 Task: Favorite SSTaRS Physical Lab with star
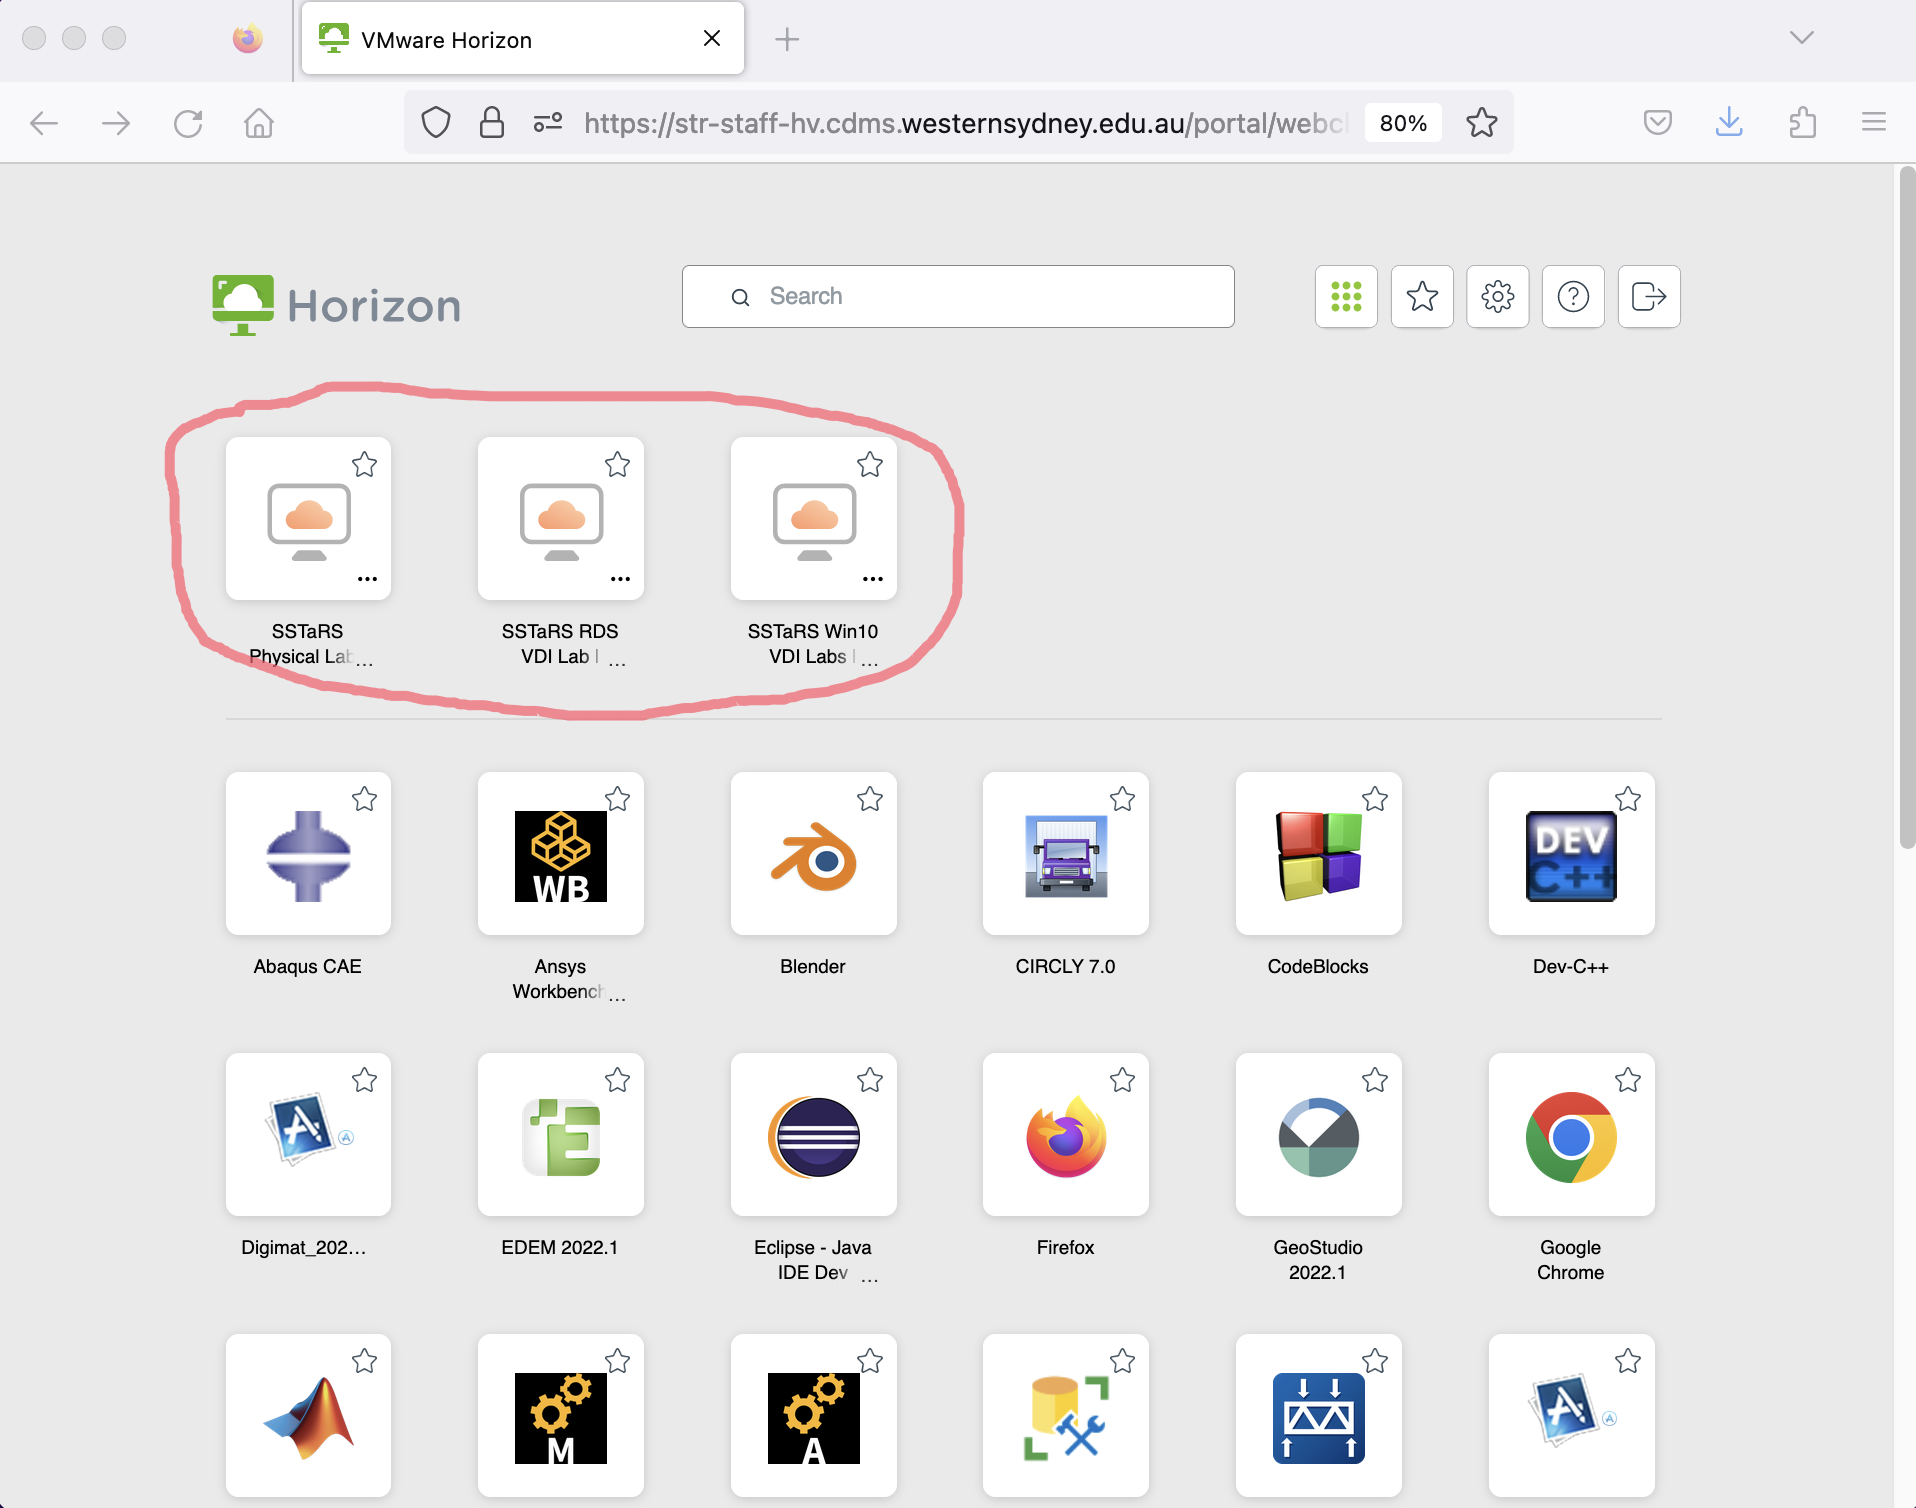pyautogui.click(x=365, y=465)
